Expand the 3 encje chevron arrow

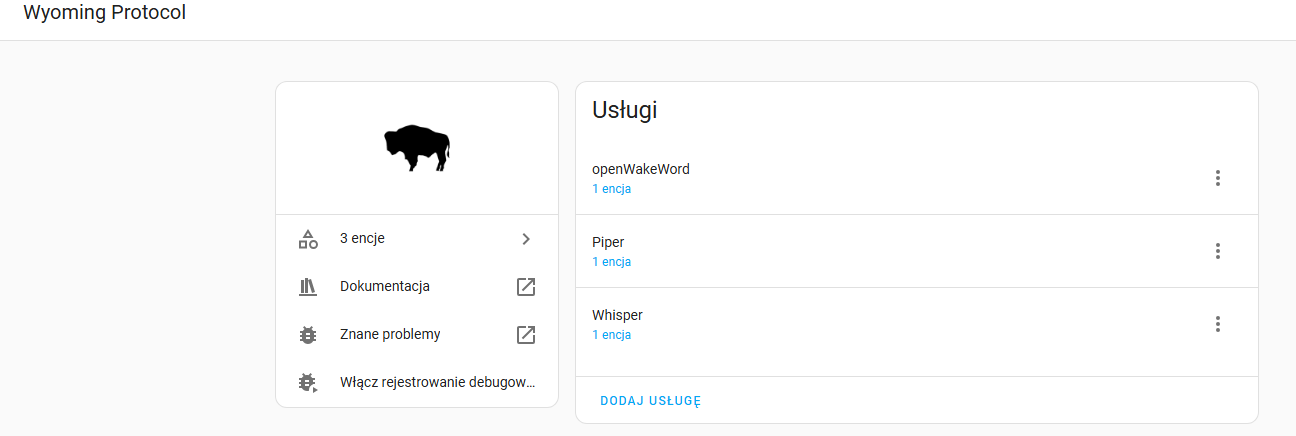pyautogui.click(x=526, y=239)
